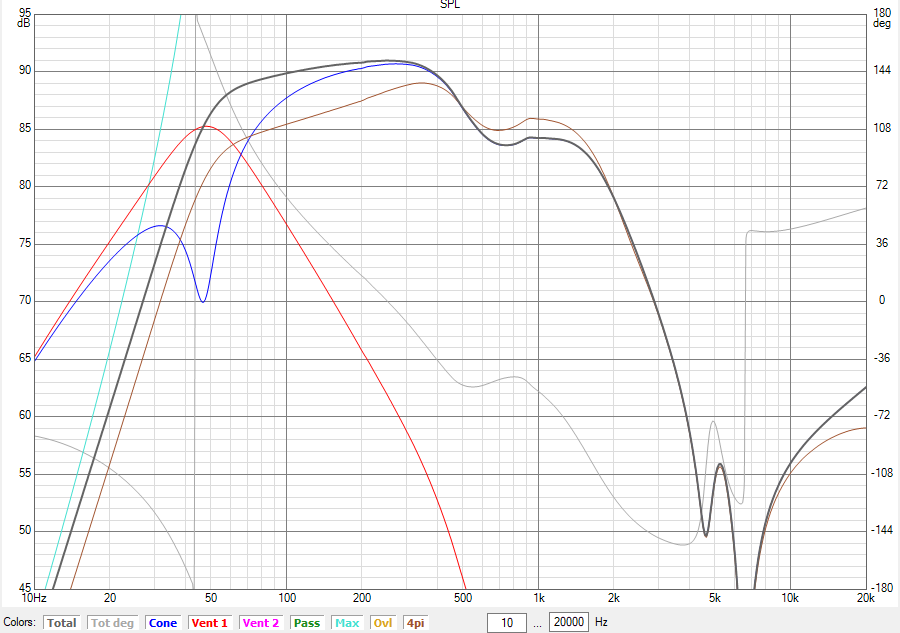900x633 pixels.
Task: Click the 85 dB axis label
Action: (25, 128)
